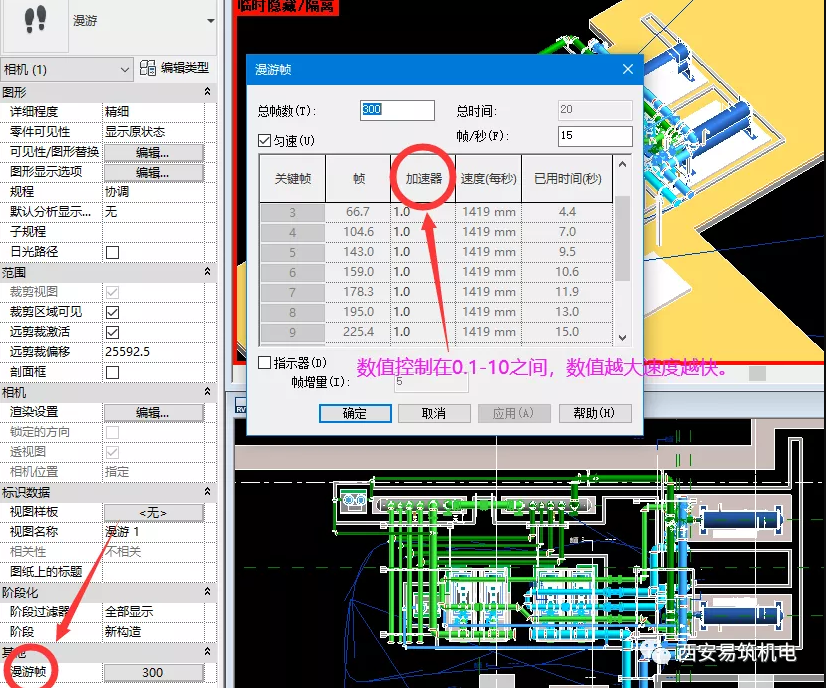Click the 加速器 column header
Image resolution: width=826 pixels, height=688 pixels.
423,179
